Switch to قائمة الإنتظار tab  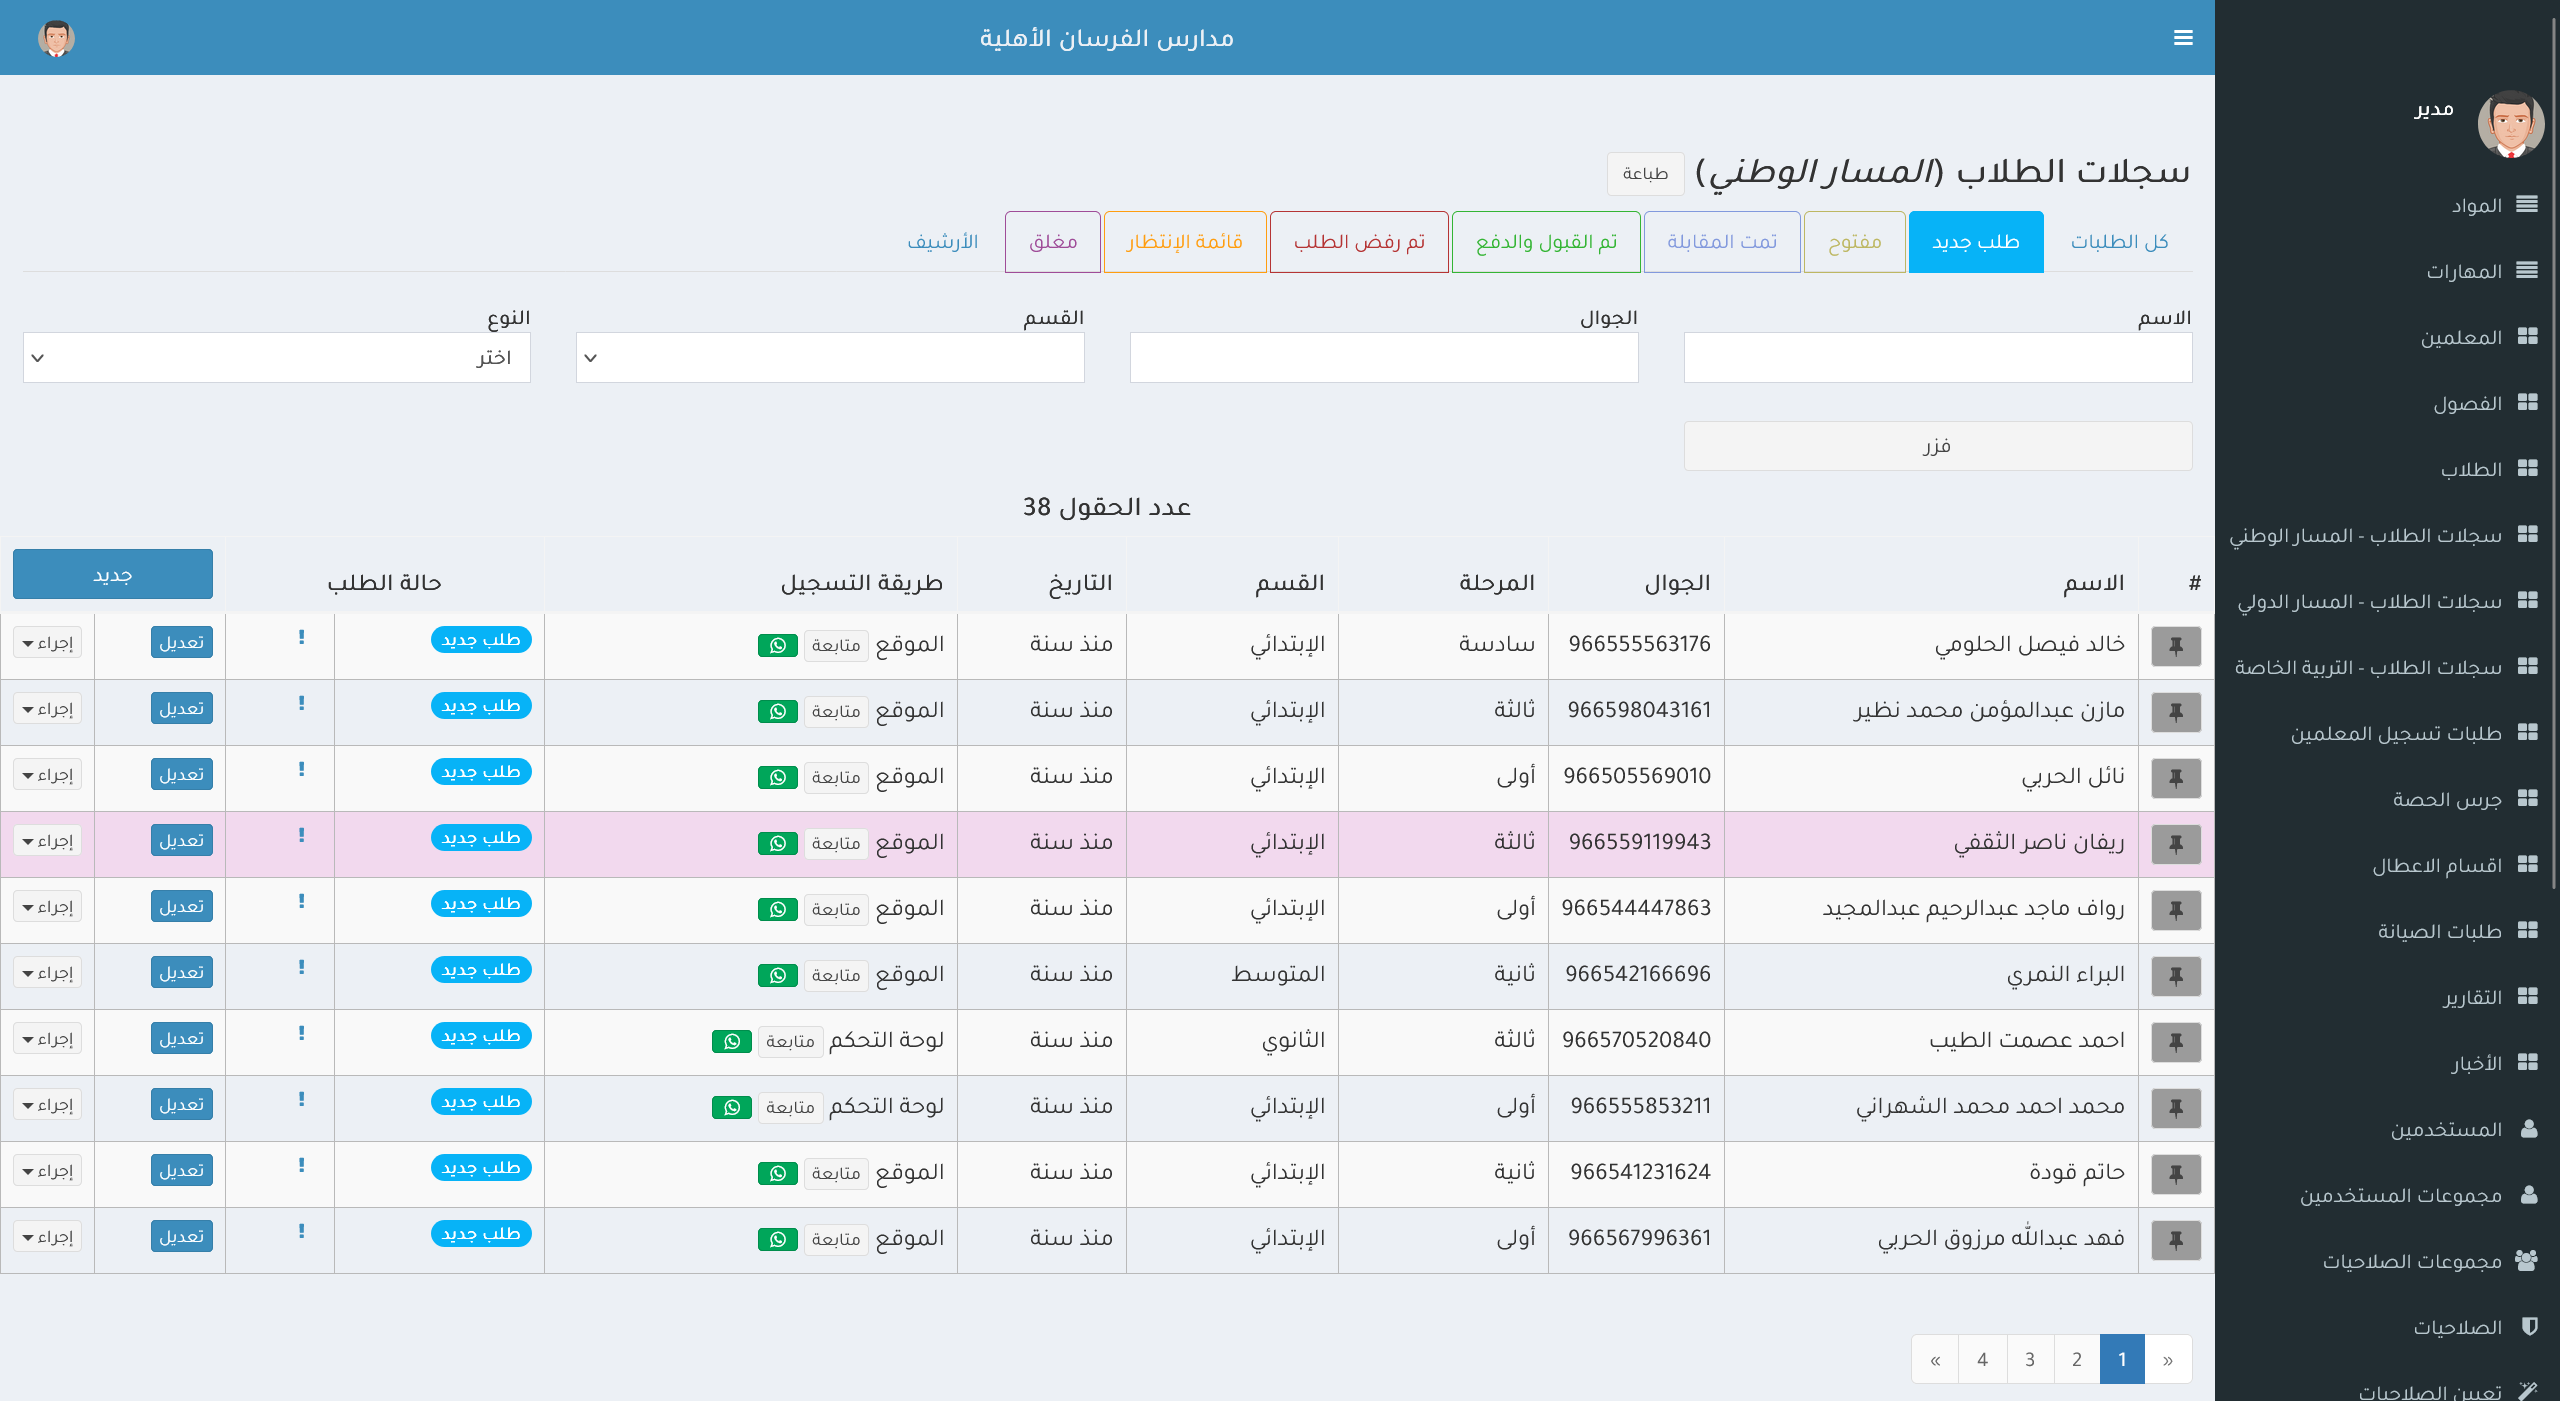coord(1185,241)
